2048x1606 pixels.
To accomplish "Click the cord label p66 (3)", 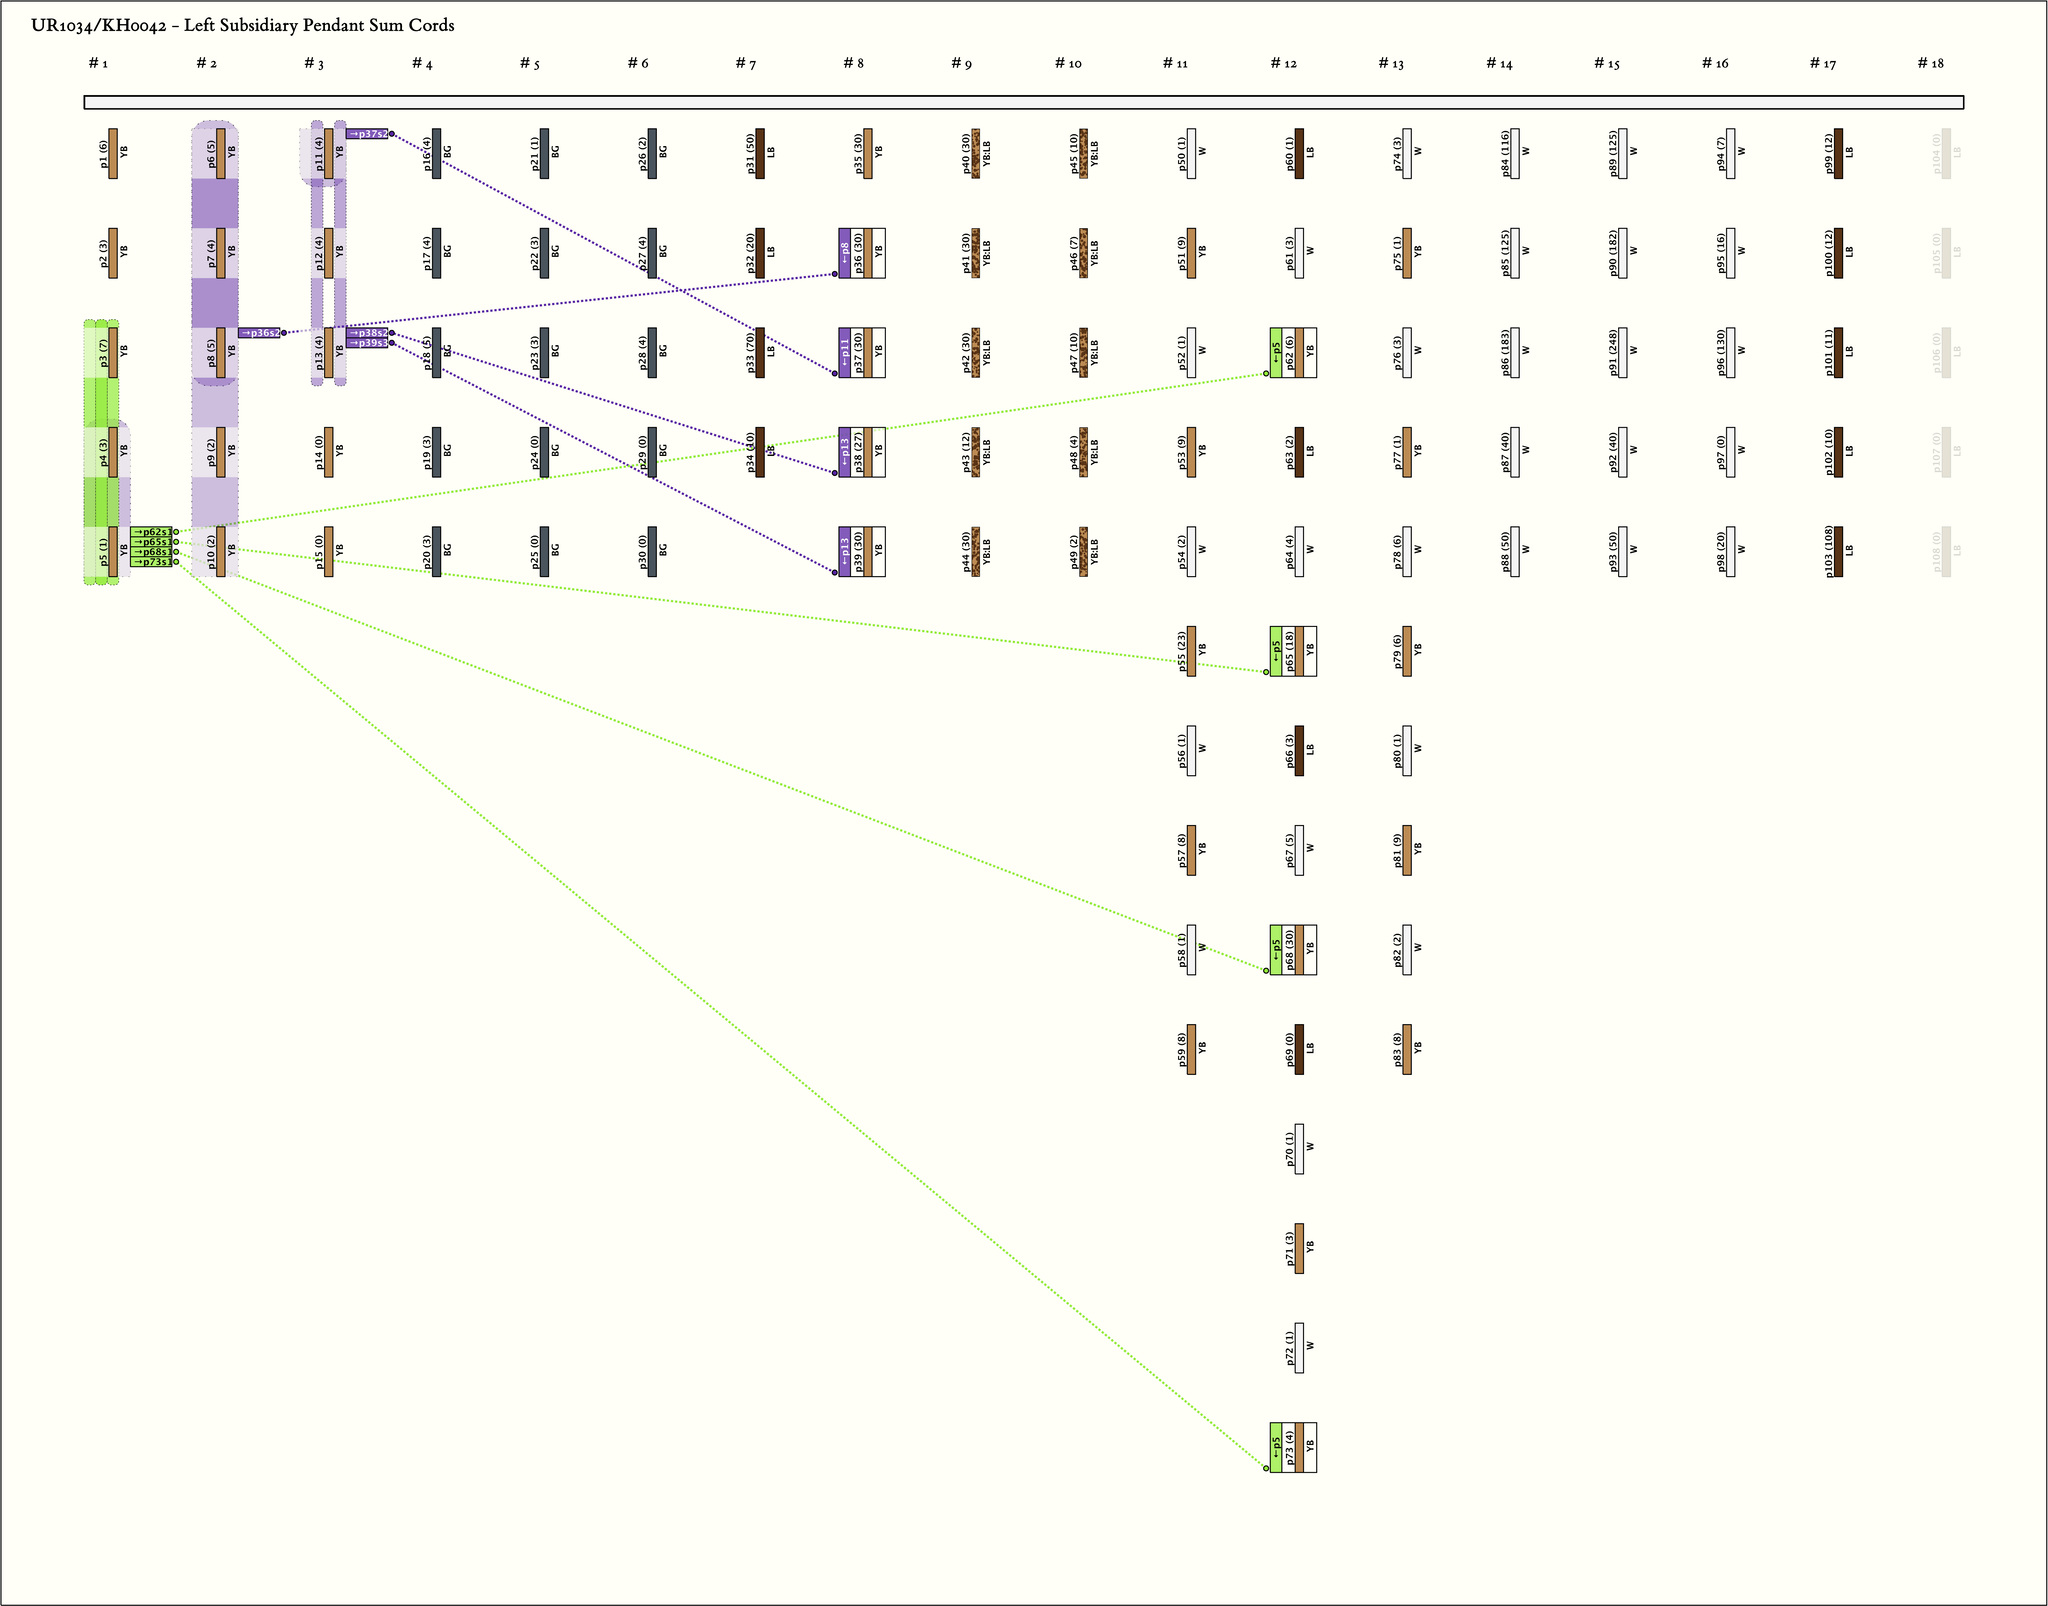I will [1290, 751].
